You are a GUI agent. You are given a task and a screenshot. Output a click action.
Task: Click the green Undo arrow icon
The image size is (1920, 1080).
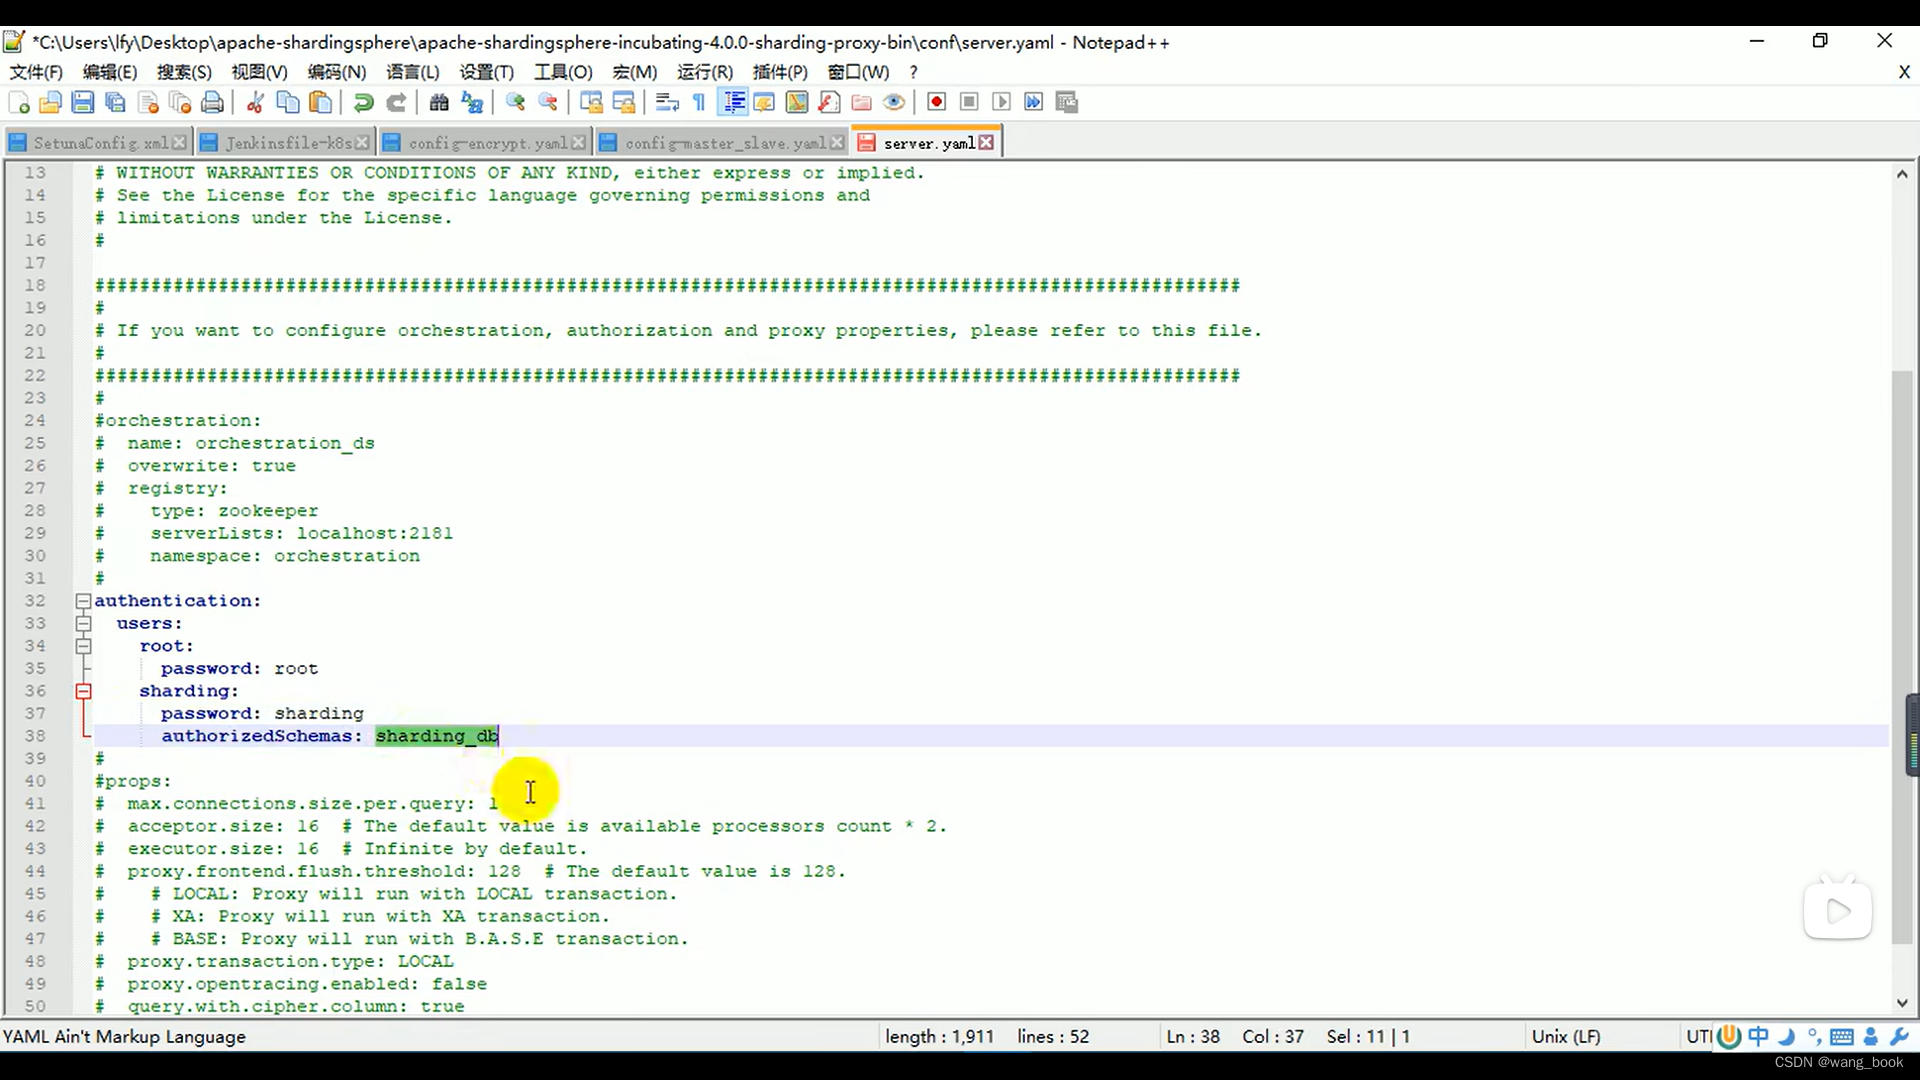tap(363, 102)
